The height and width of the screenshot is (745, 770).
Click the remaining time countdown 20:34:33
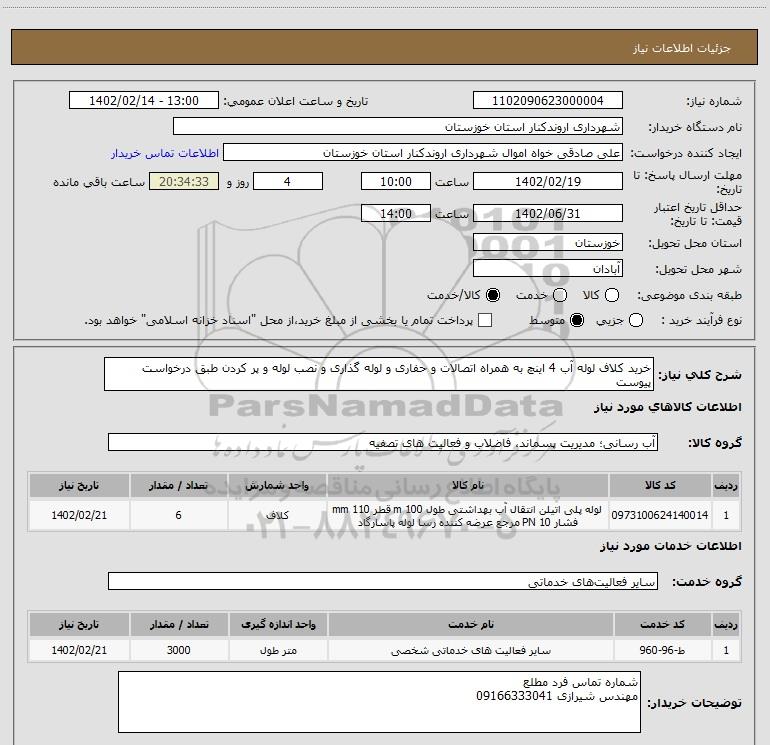point(184,181)
